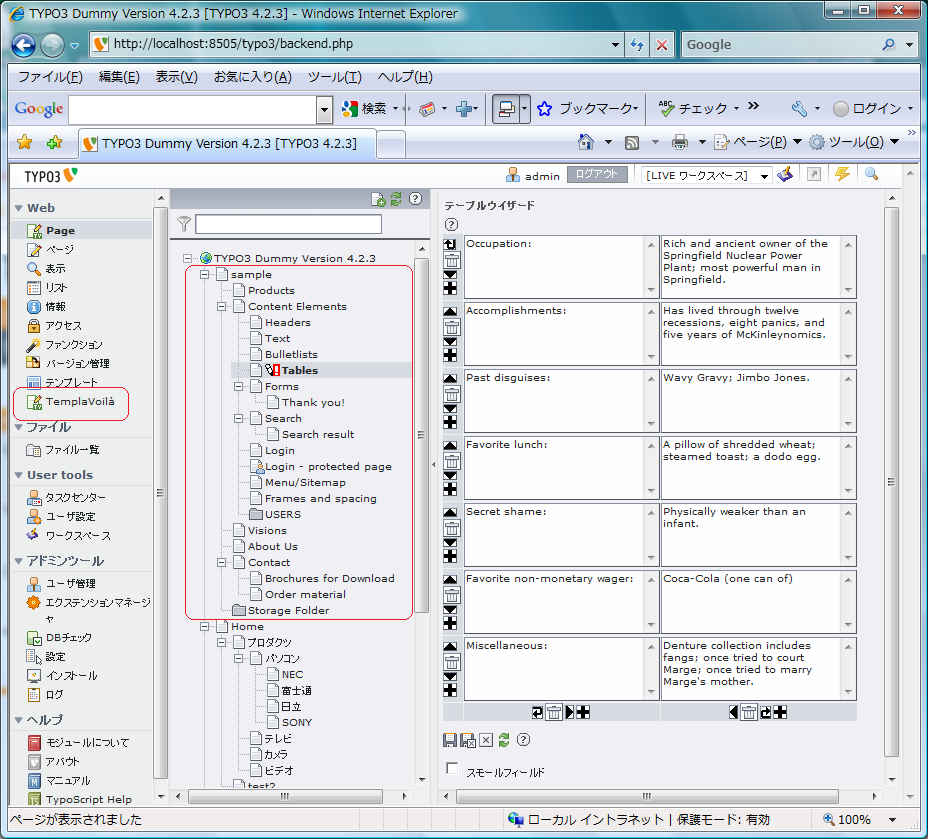Collapse the アドミンツール module section
Viewport: 928px width, 839px height.
[19, 561]
